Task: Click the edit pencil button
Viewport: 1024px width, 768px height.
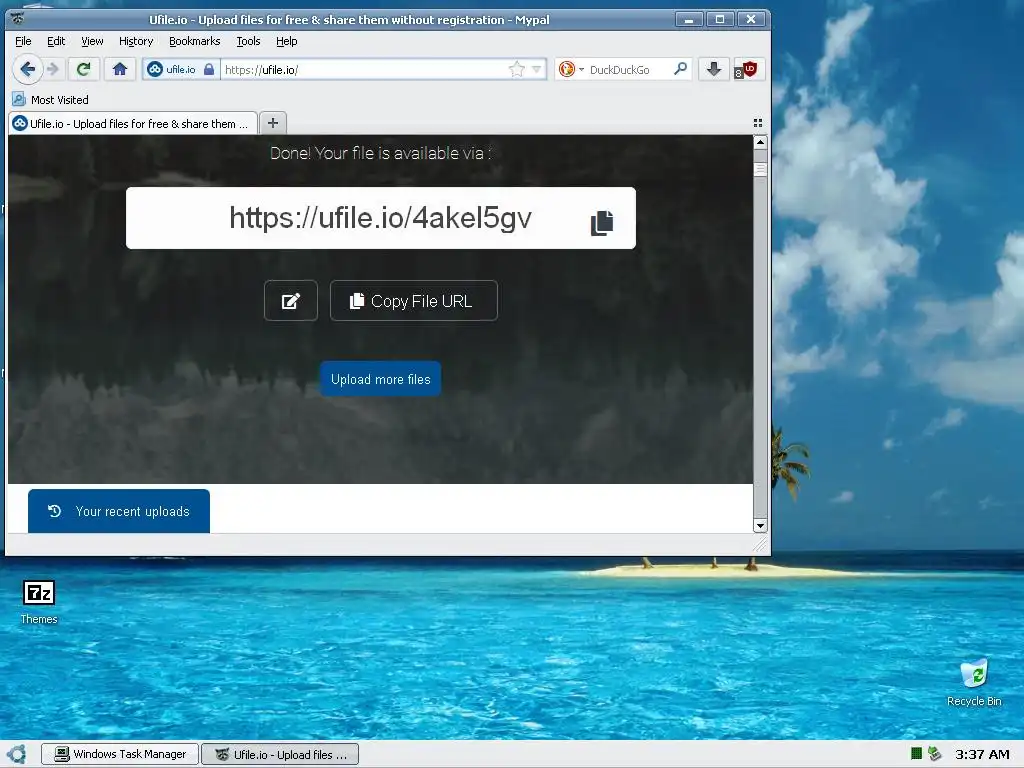Action: tap(291, 300)
